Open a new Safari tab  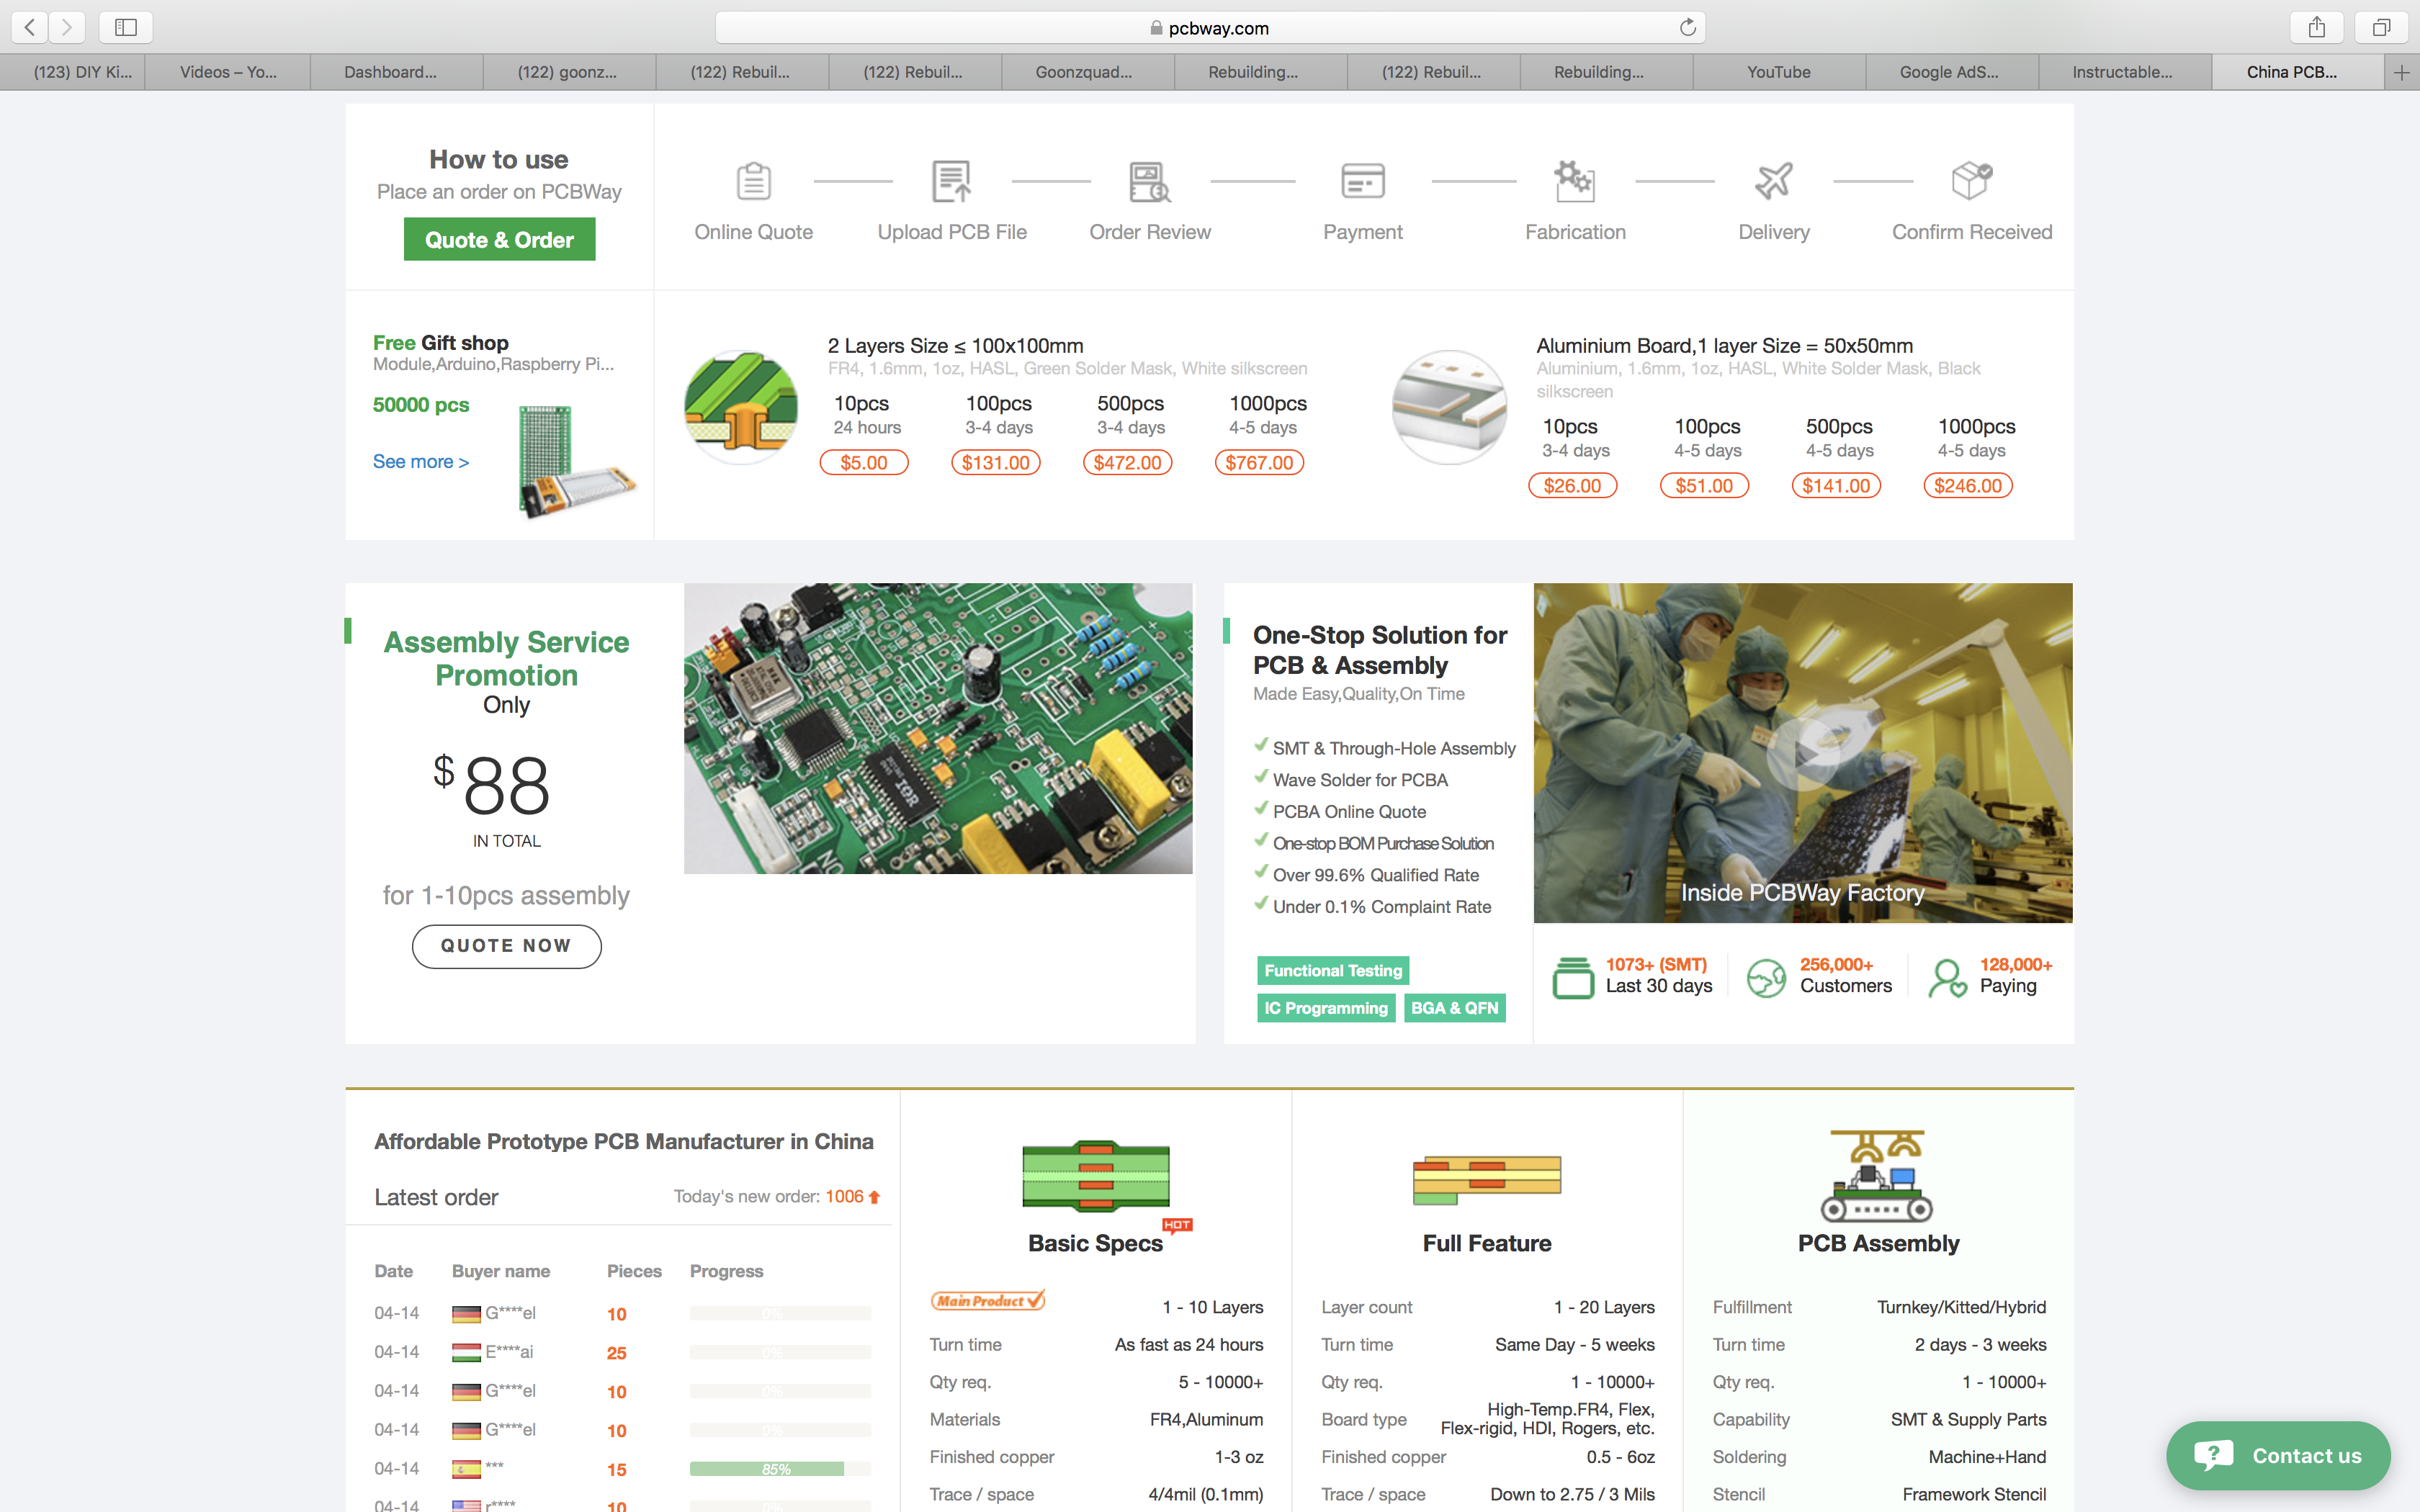point(2402,72)
